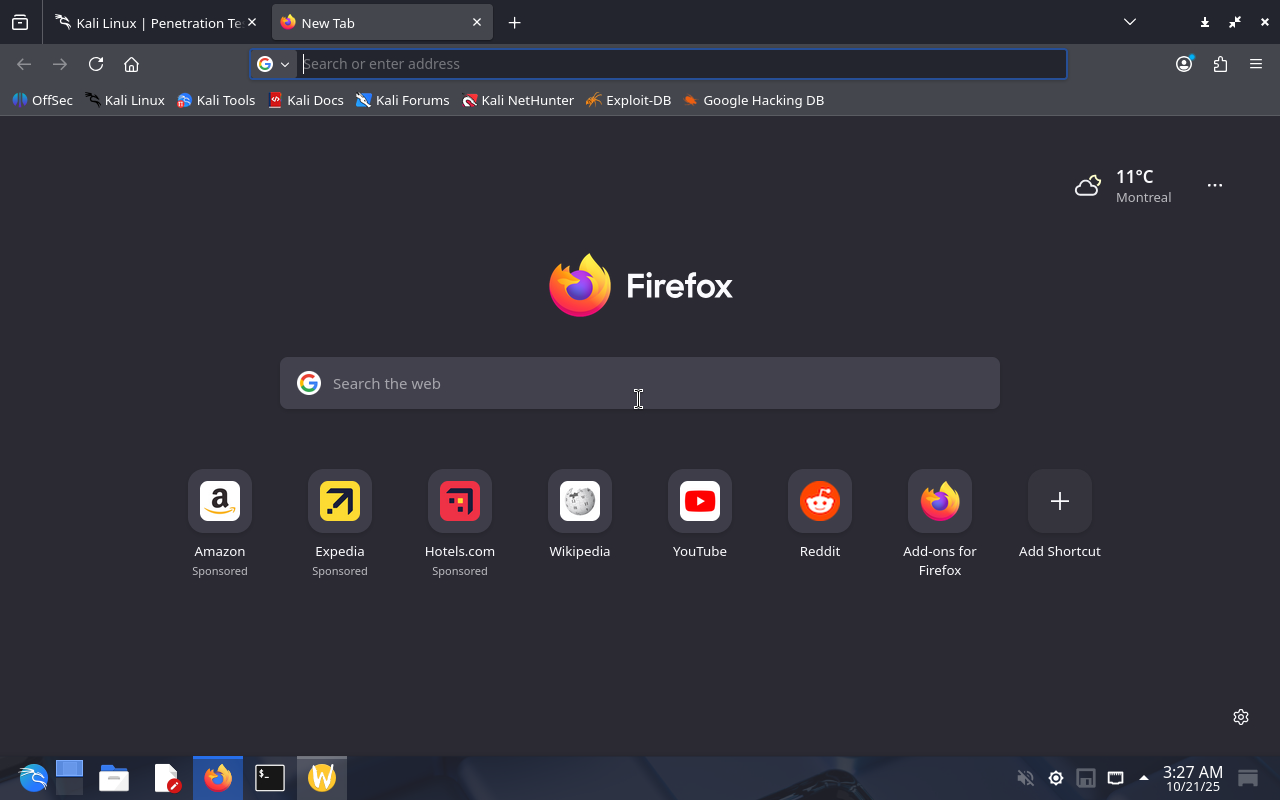The width and height of the screenshot is (1280, 800).
Task: Expand the search engine selector dropdown
Action: tap(273, 64)
